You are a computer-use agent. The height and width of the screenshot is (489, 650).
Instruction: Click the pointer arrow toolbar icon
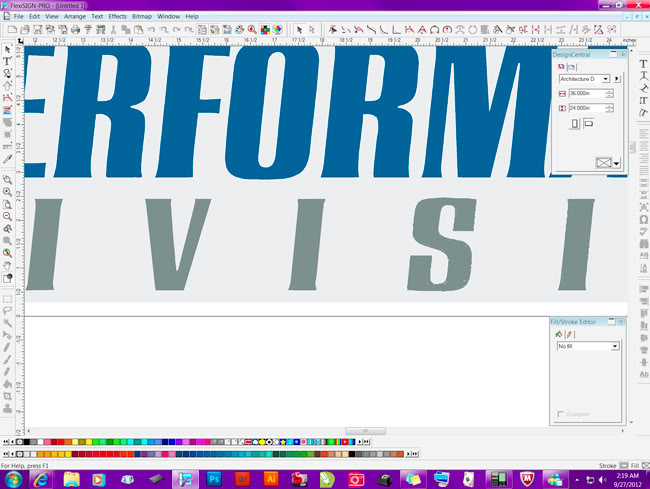click(x=299, y=29)
